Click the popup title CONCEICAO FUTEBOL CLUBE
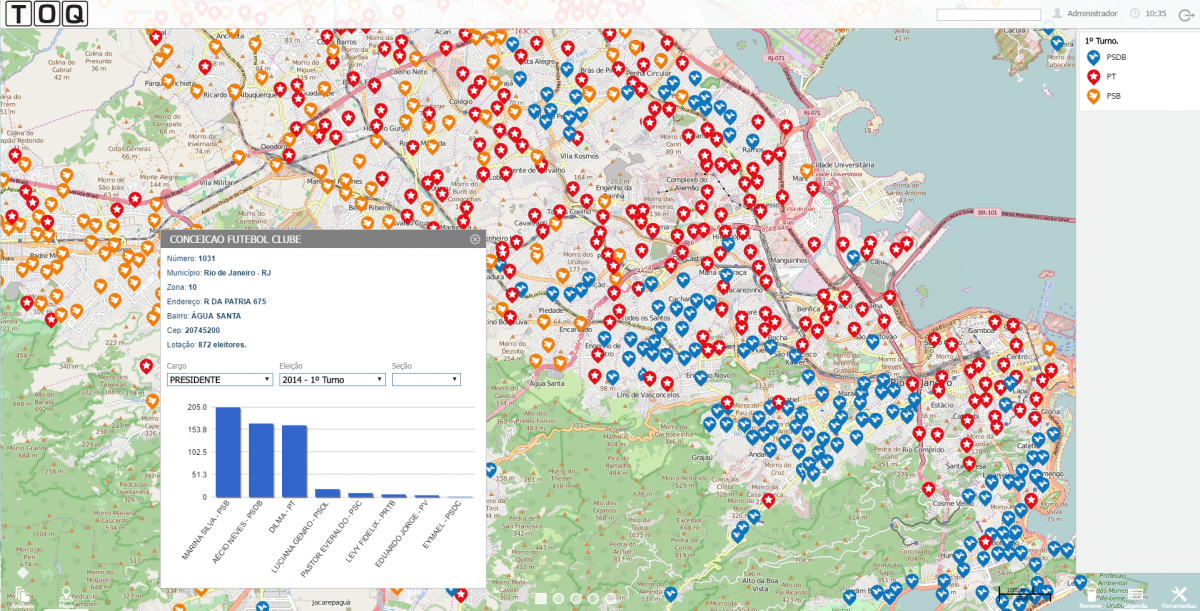 (x=236, y=240)
